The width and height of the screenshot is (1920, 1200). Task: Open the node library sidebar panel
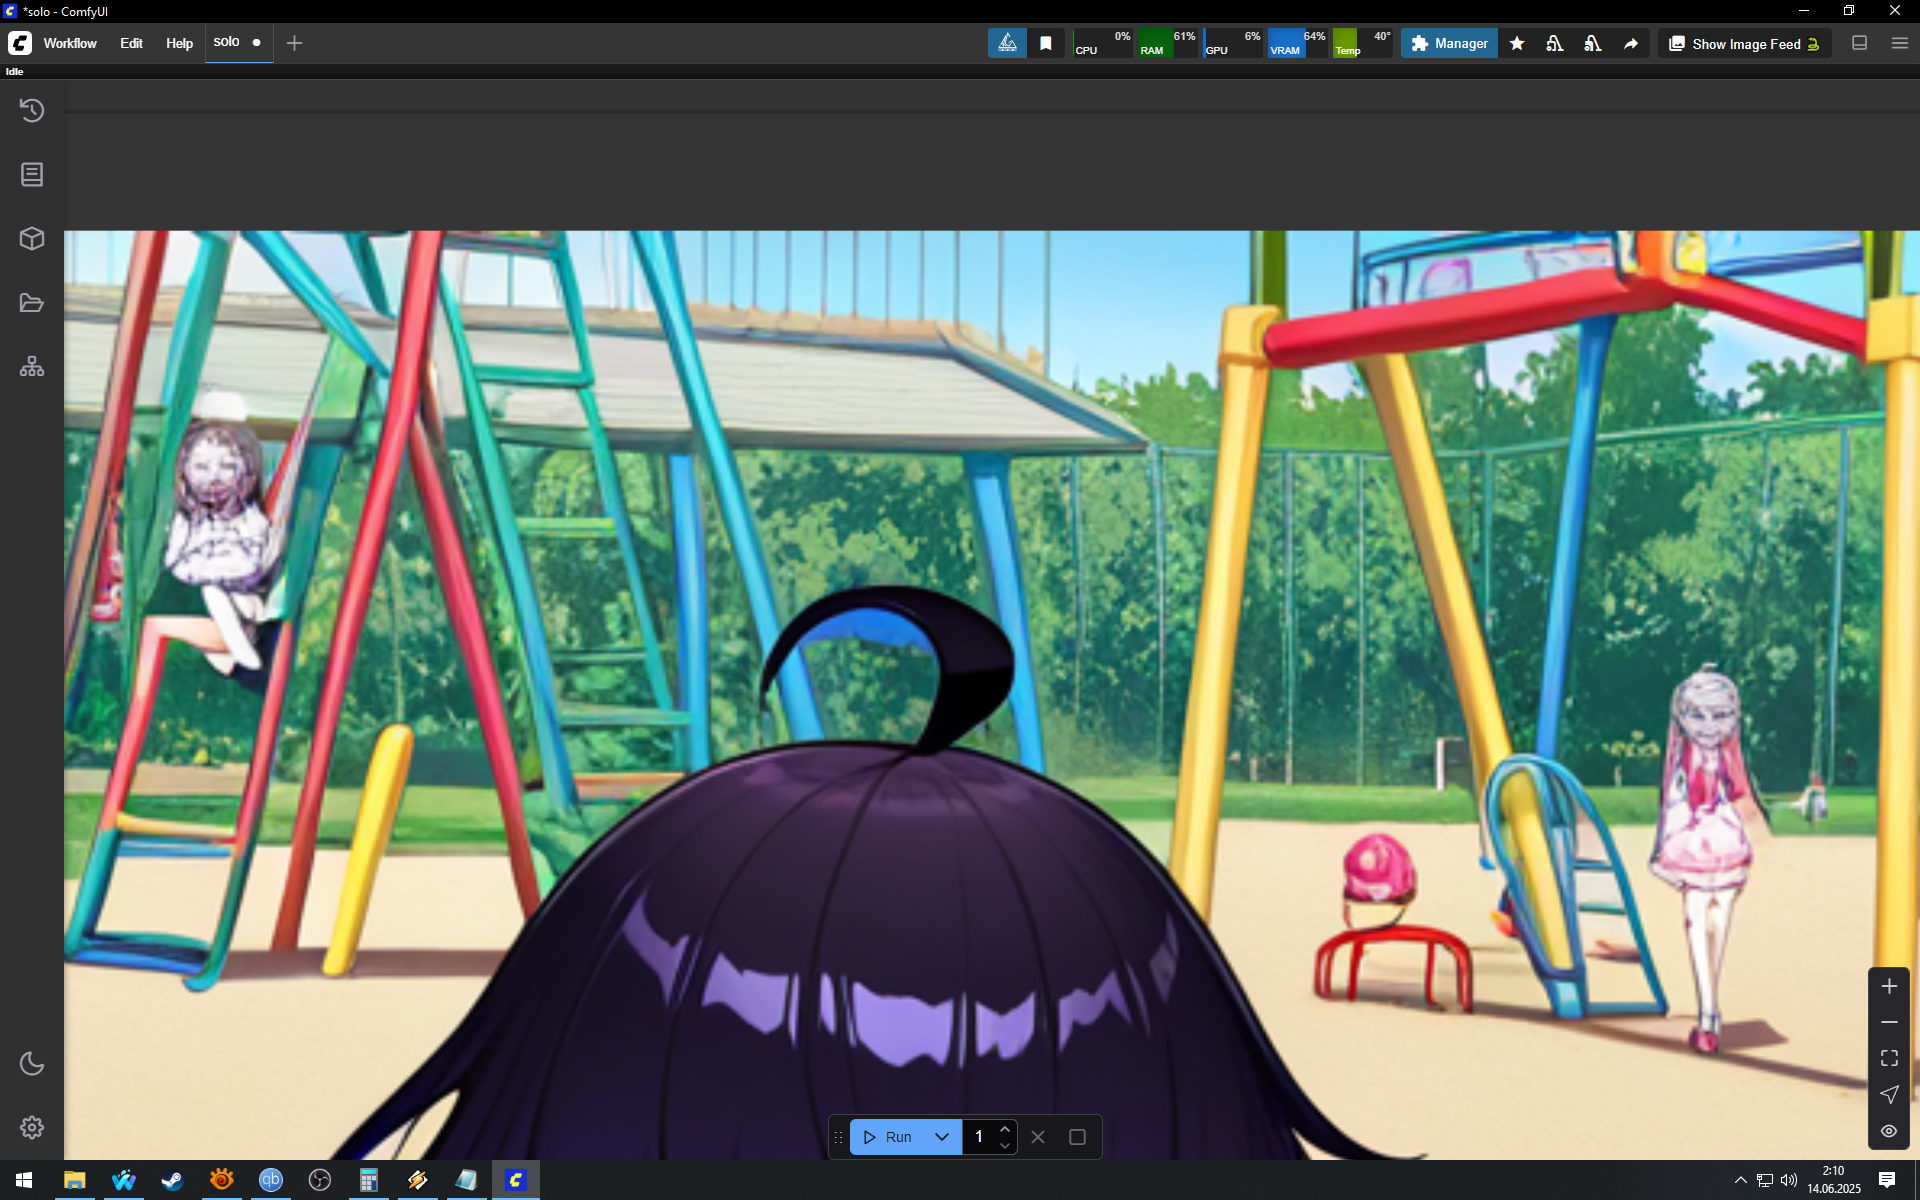32,174
